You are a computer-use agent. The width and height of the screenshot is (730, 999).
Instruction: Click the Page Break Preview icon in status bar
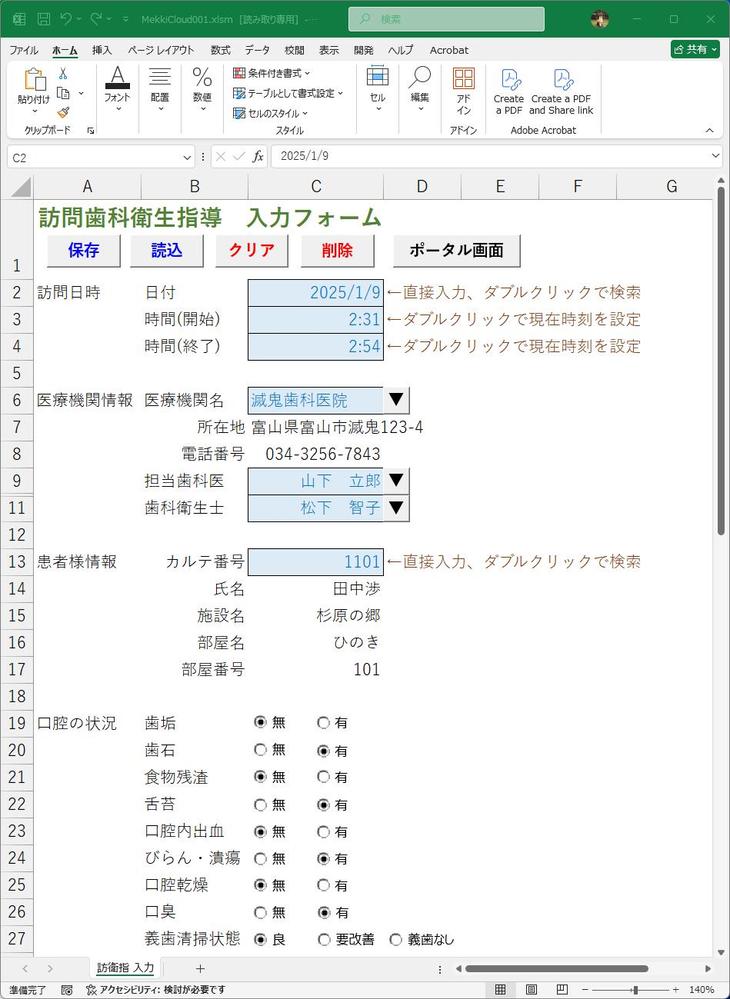[562, 990]
